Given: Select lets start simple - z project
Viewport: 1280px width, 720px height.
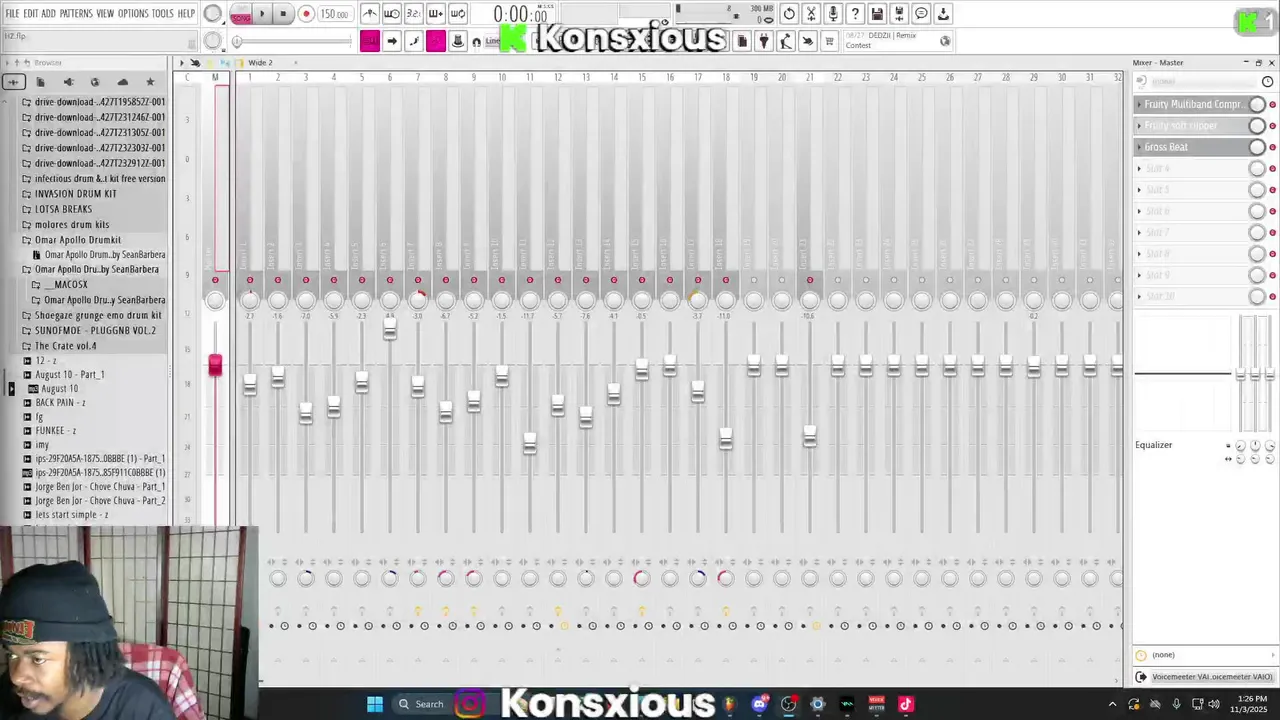Looking at the screenshot, I should (71, 515).
